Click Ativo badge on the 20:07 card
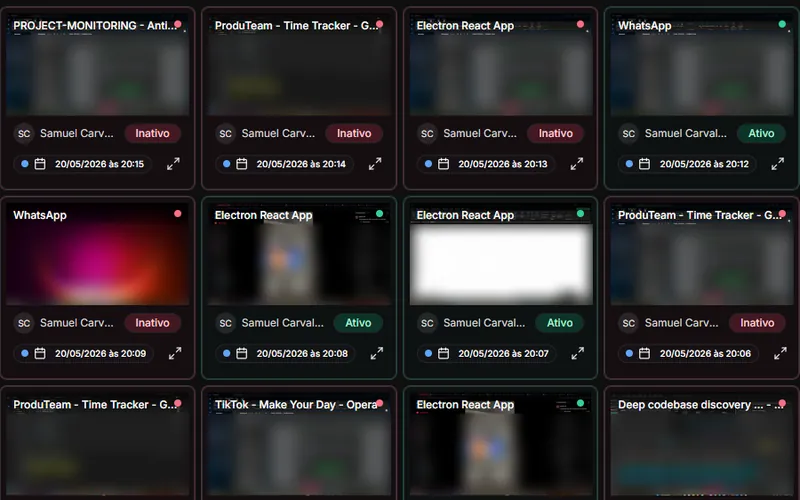This screenshot has width=800, height=500. (560, 322)
